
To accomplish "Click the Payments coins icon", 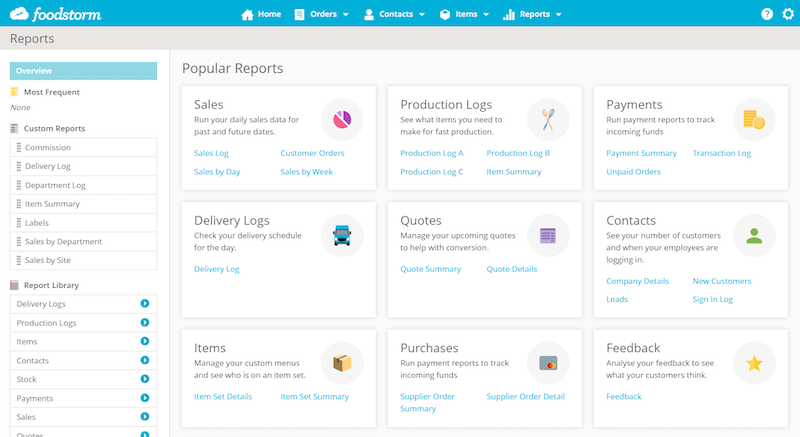I will point(754,119).
